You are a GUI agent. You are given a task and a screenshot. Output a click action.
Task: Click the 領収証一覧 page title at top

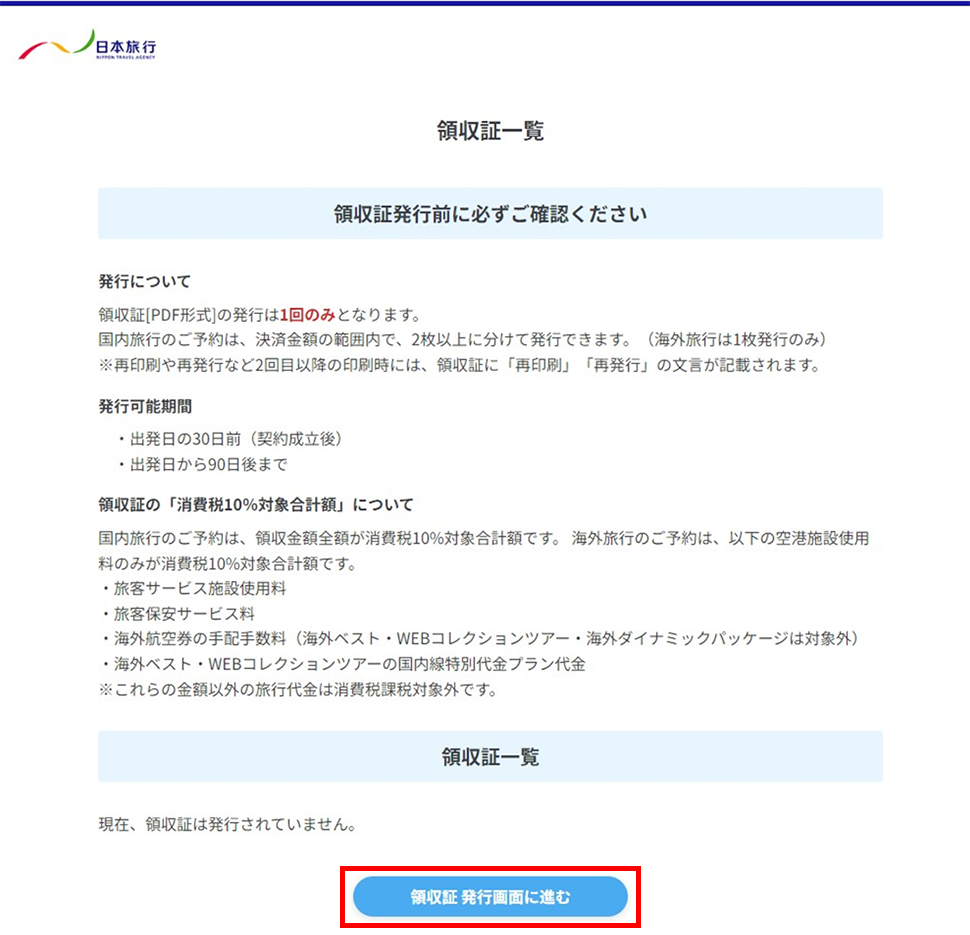tap(490, 131)
